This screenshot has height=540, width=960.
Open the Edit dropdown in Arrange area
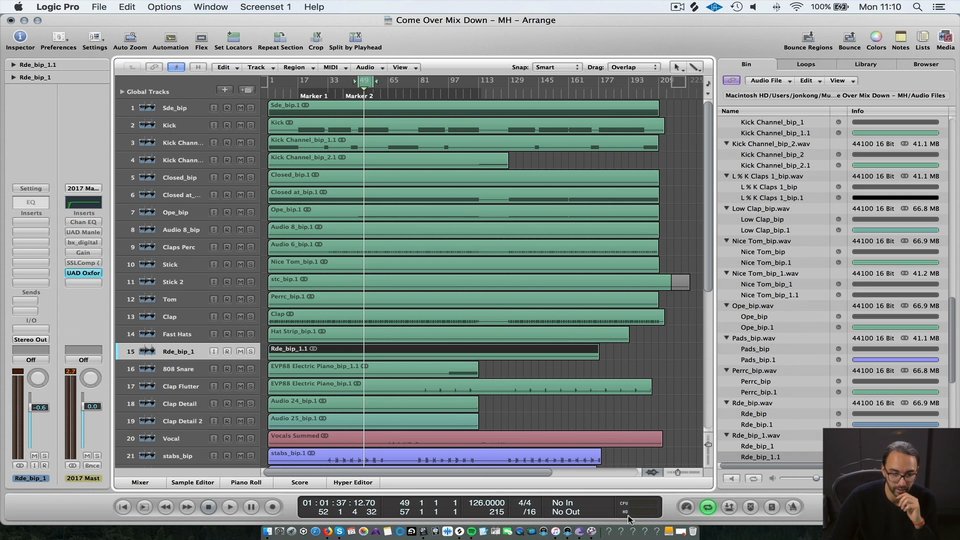coord(228,67)
